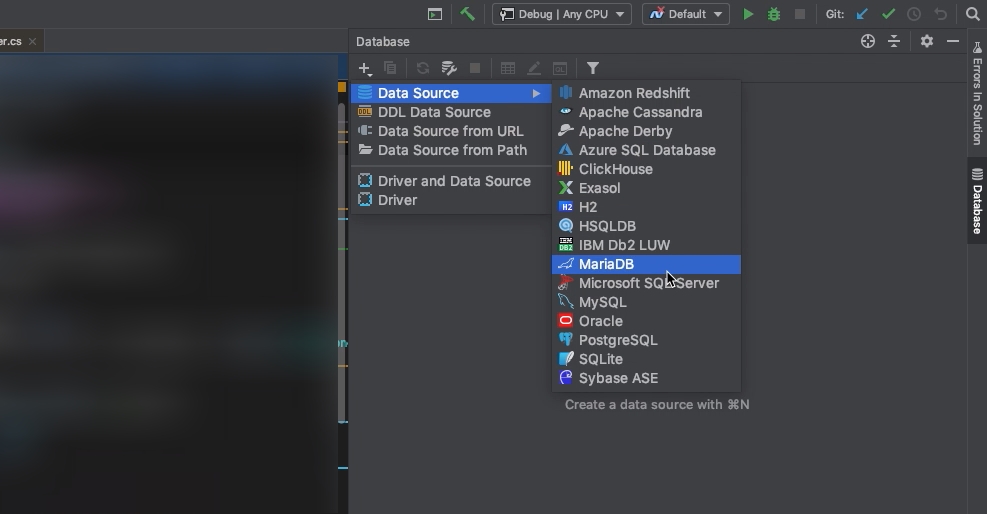Click the collapse all icon in Database header
This screenshot has height=514, width=987.
(894, 42)
